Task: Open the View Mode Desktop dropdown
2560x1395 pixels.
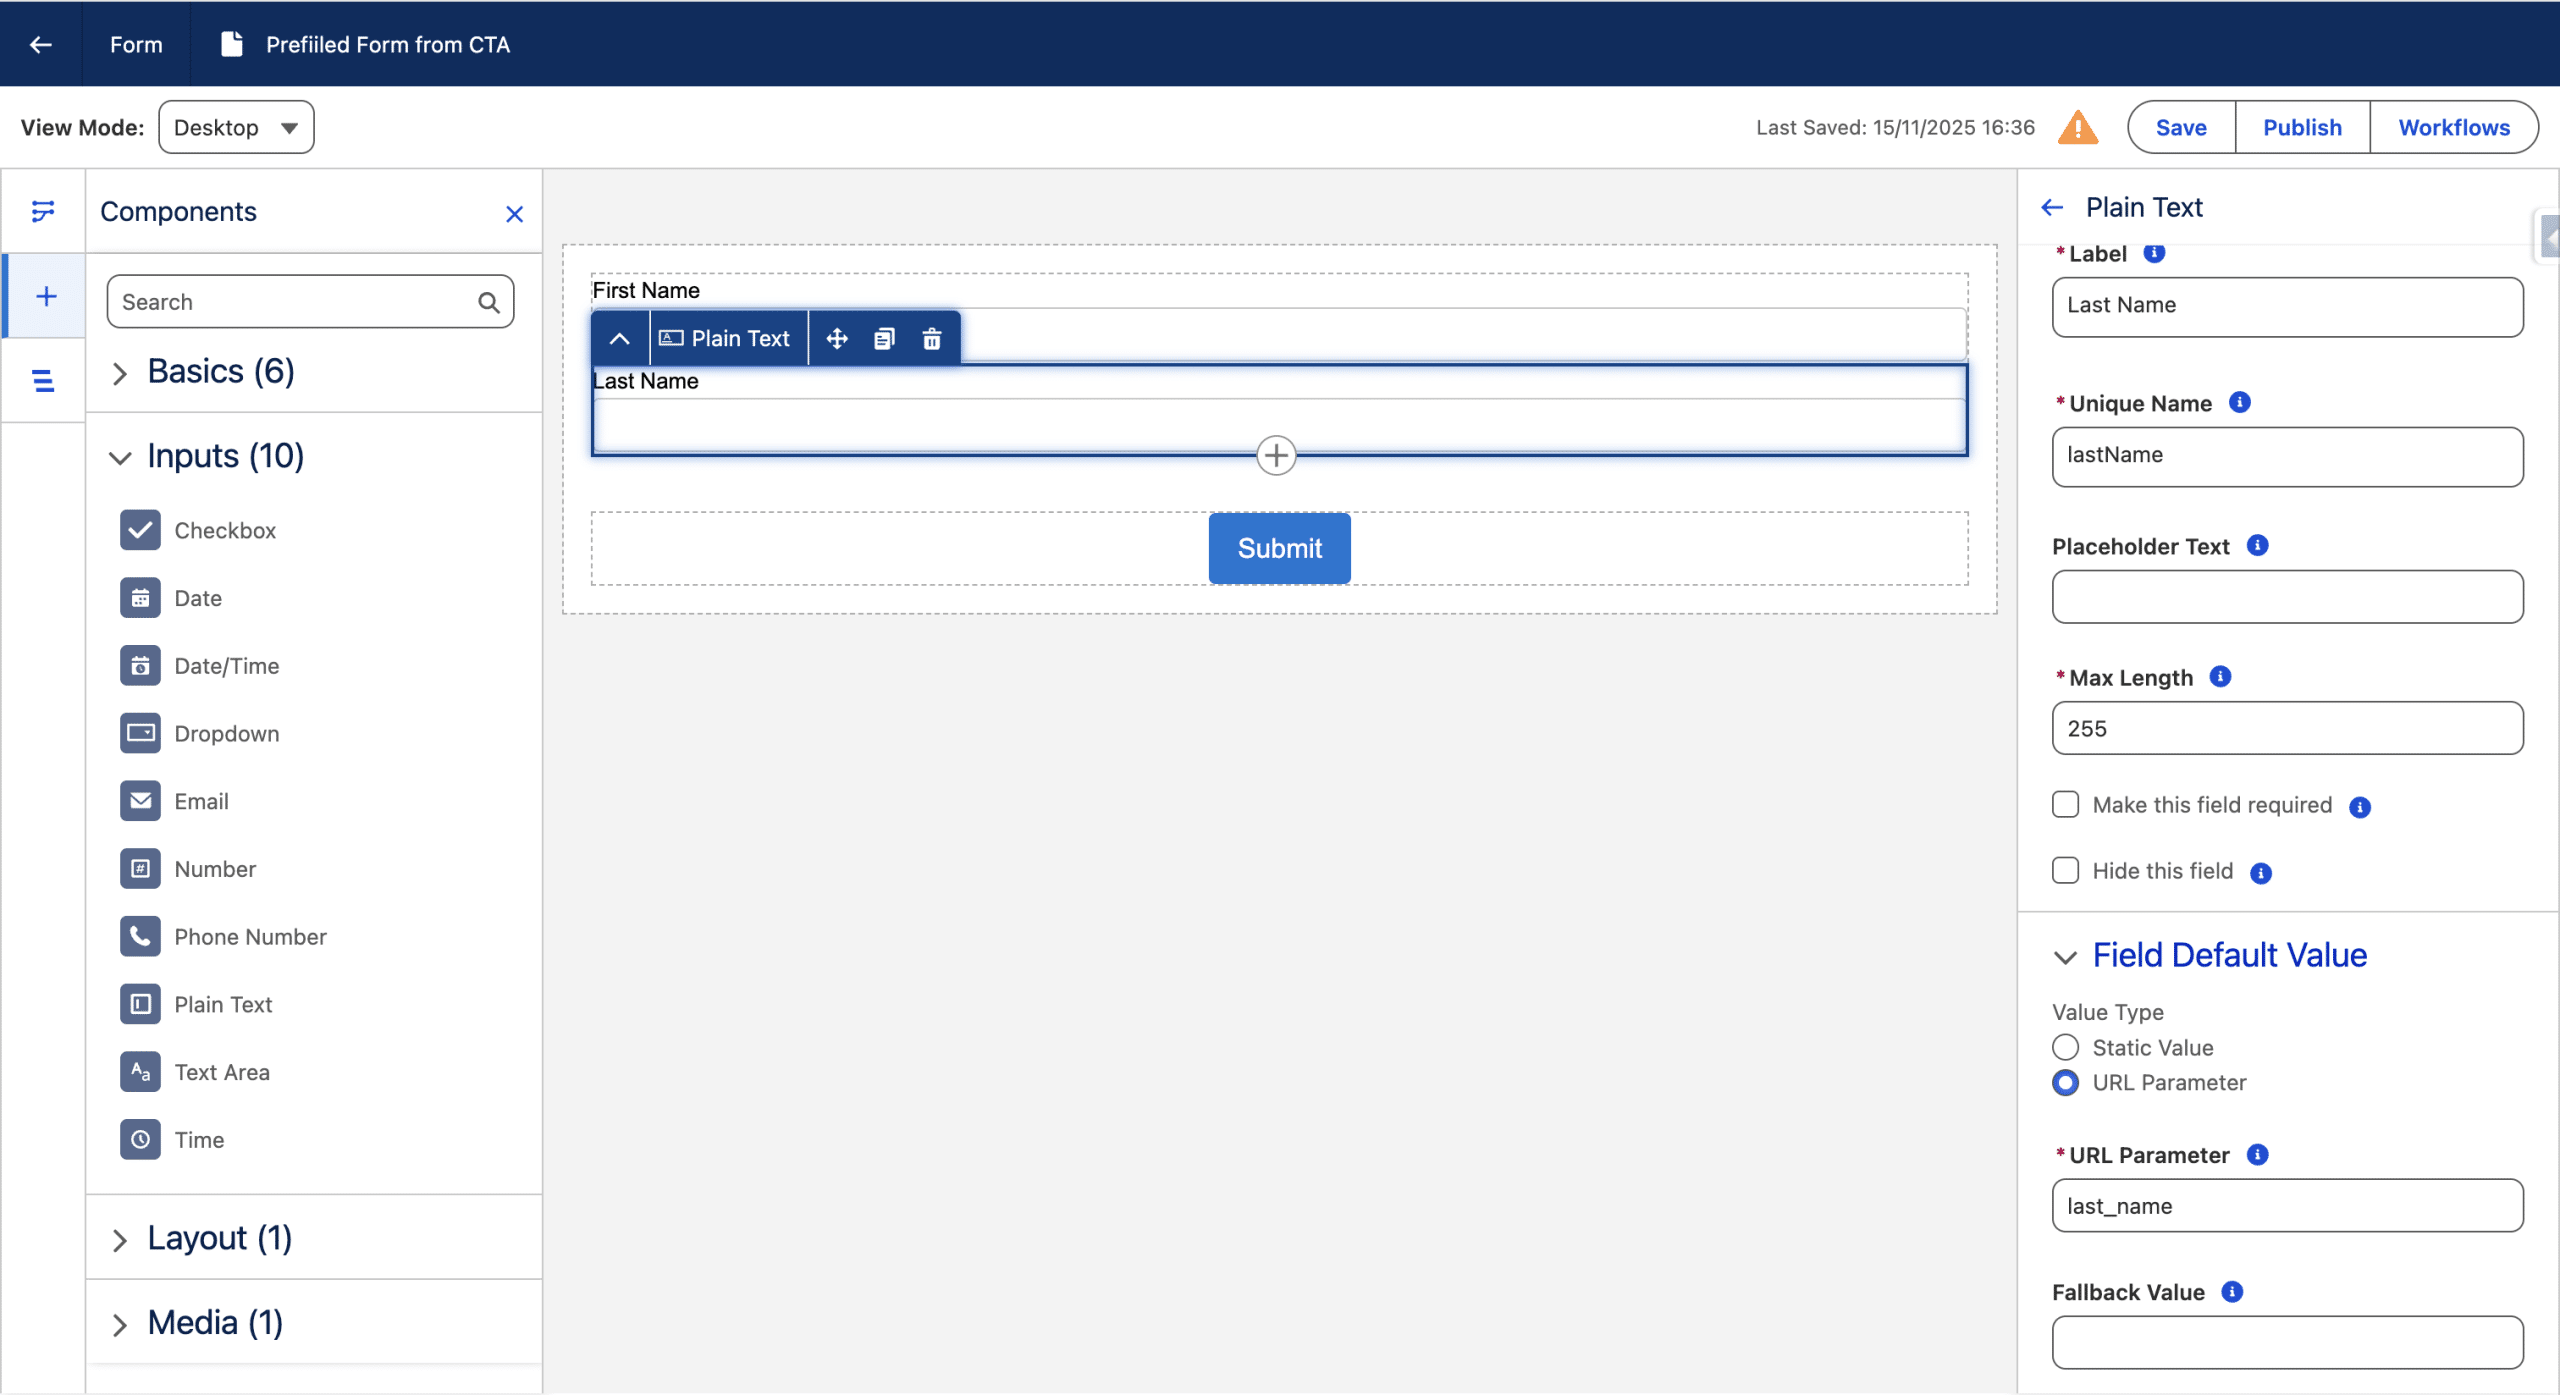Action: 236,128
